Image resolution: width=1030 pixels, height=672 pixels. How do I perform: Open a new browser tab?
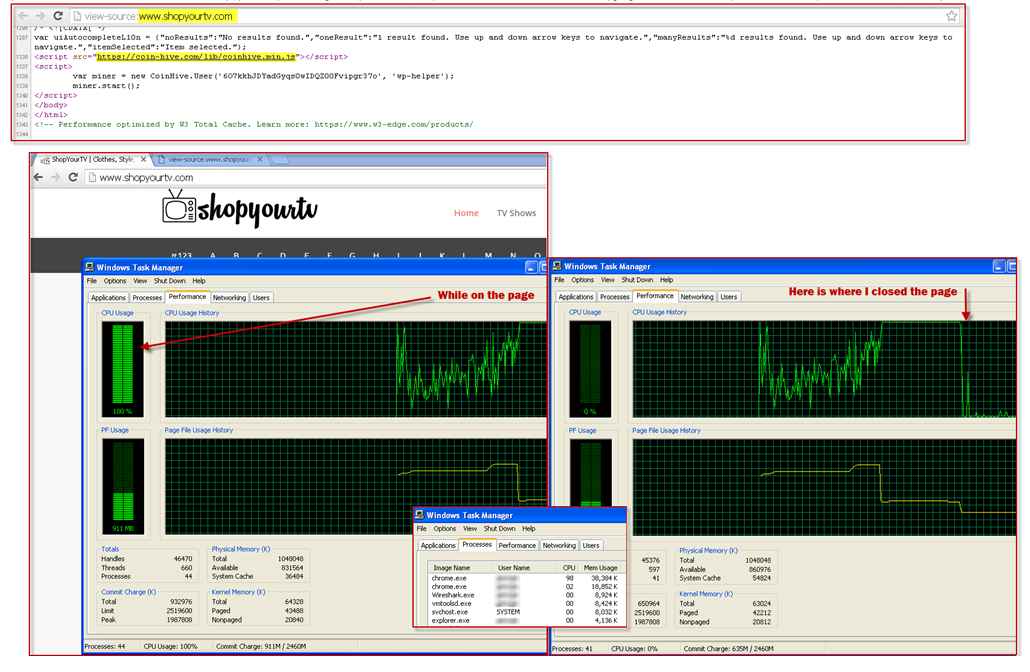(280, 160)
